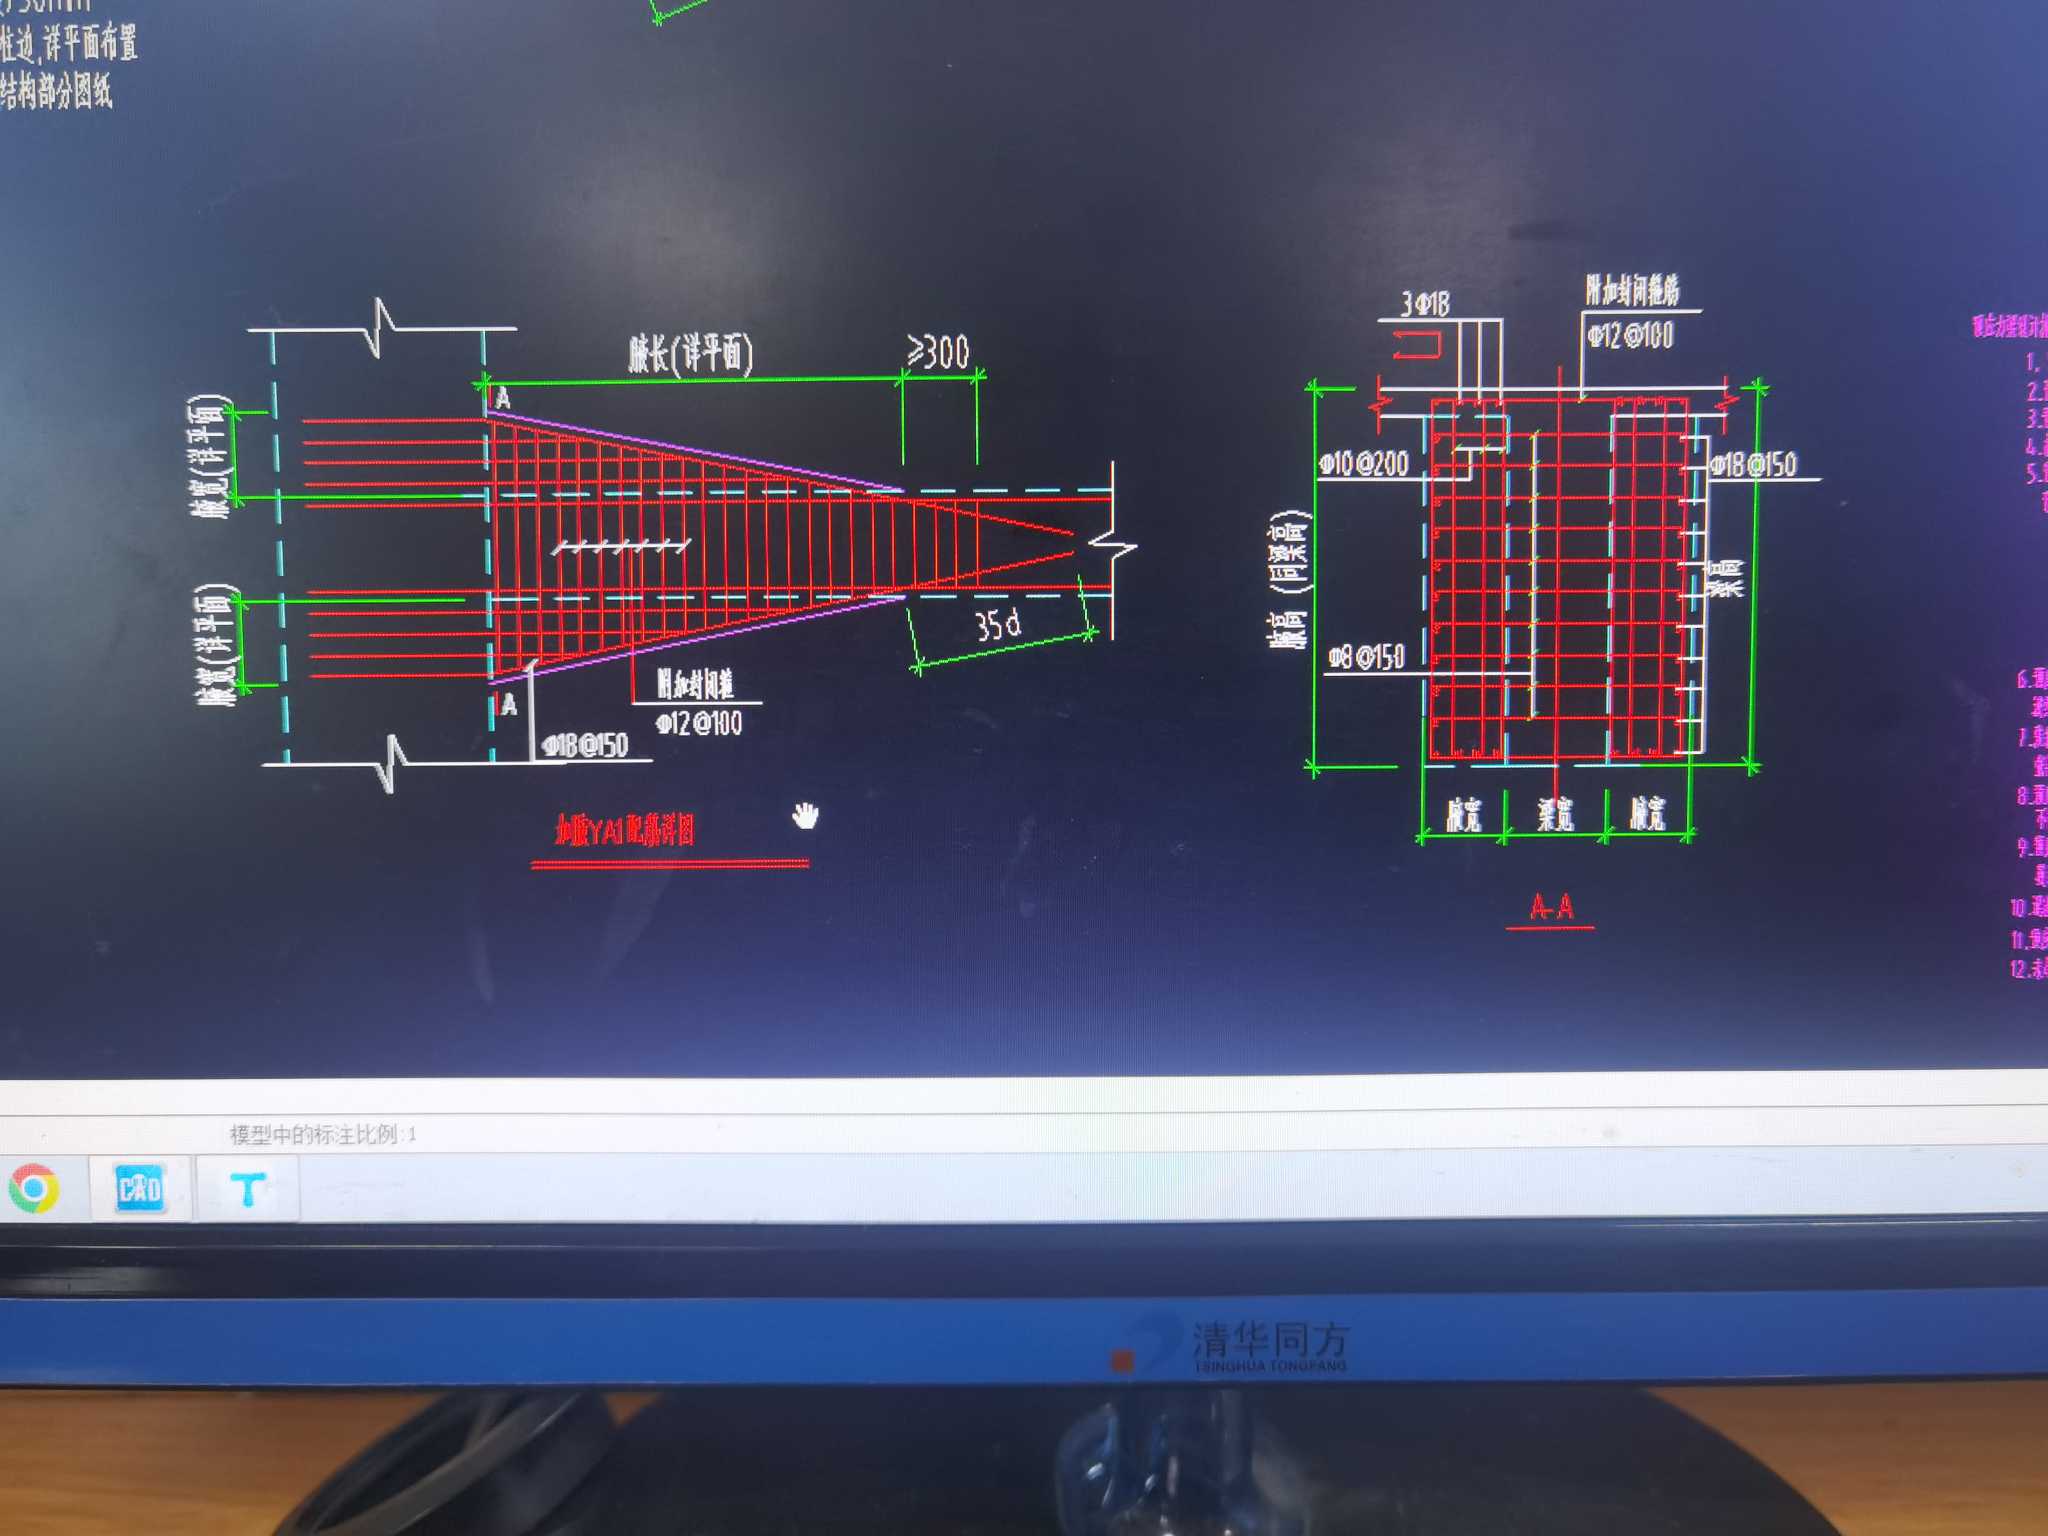
Task: Click 附加封闭箍筋 label above A-A section
Action: tap(1632, 290)
